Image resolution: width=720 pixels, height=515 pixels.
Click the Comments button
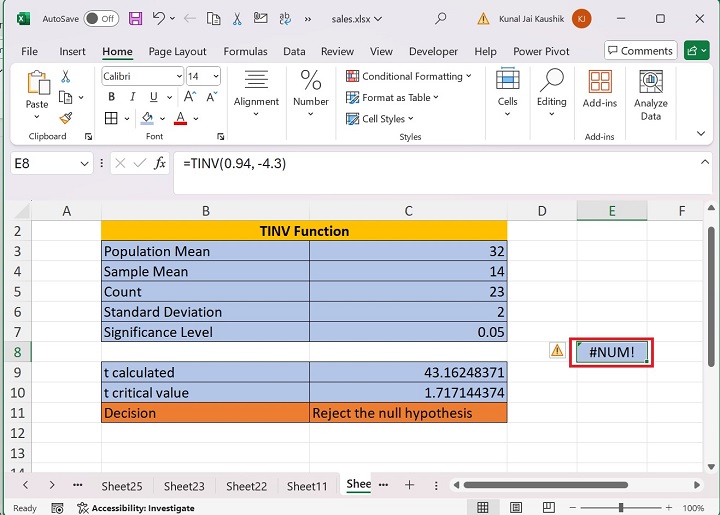coord(639,51)
